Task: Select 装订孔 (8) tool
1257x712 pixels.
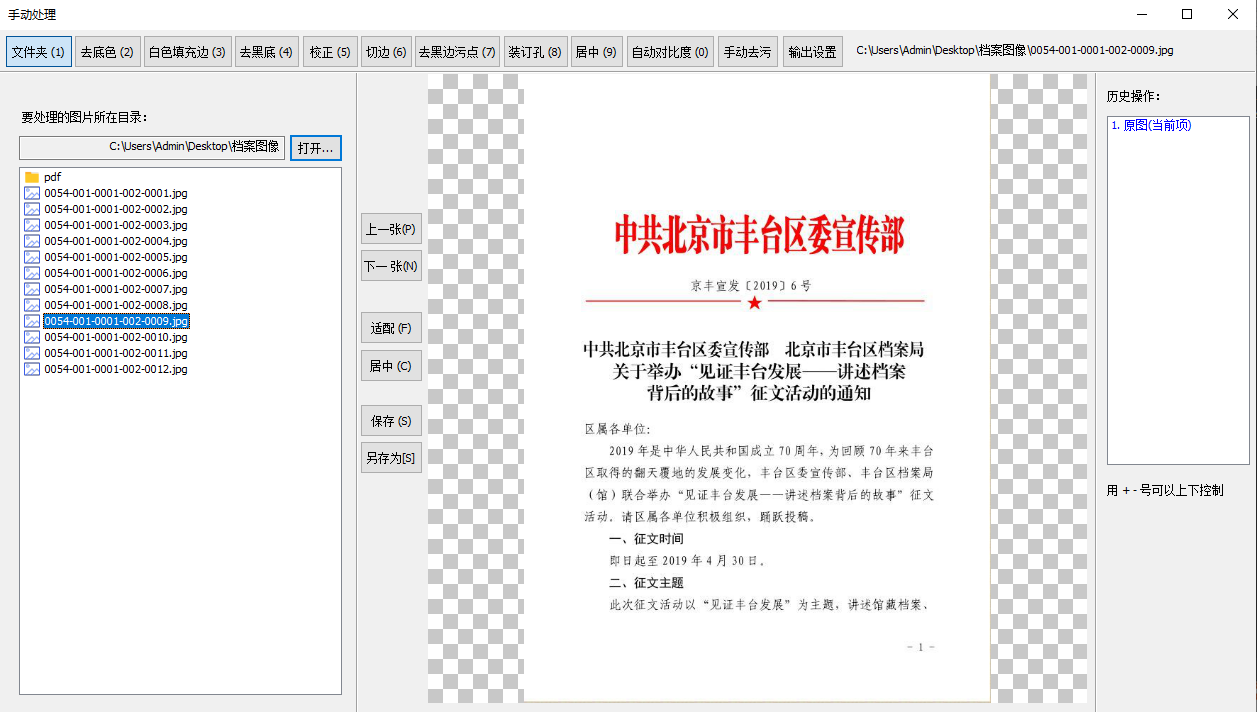Action: pos(534,52)
